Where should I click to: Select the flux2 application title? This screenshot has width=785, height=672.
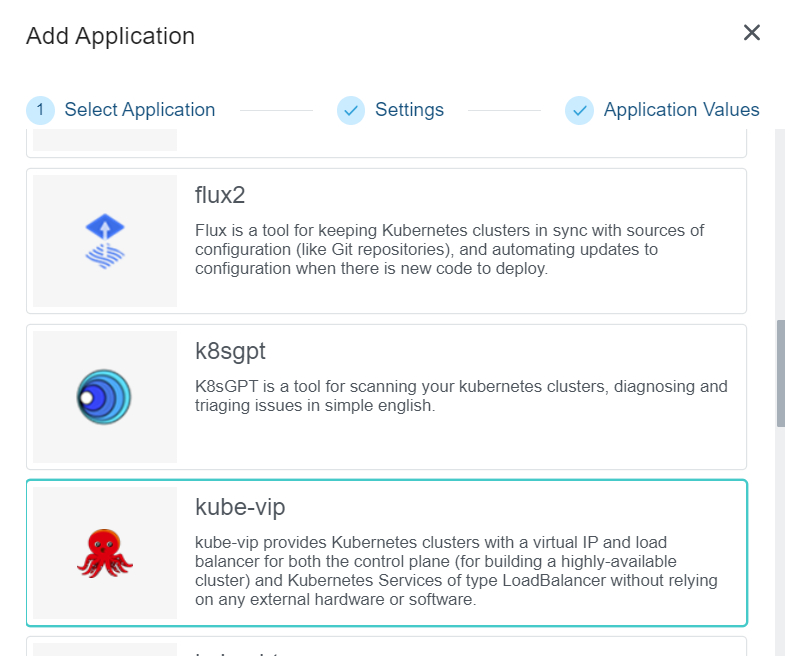pos(220,195)
